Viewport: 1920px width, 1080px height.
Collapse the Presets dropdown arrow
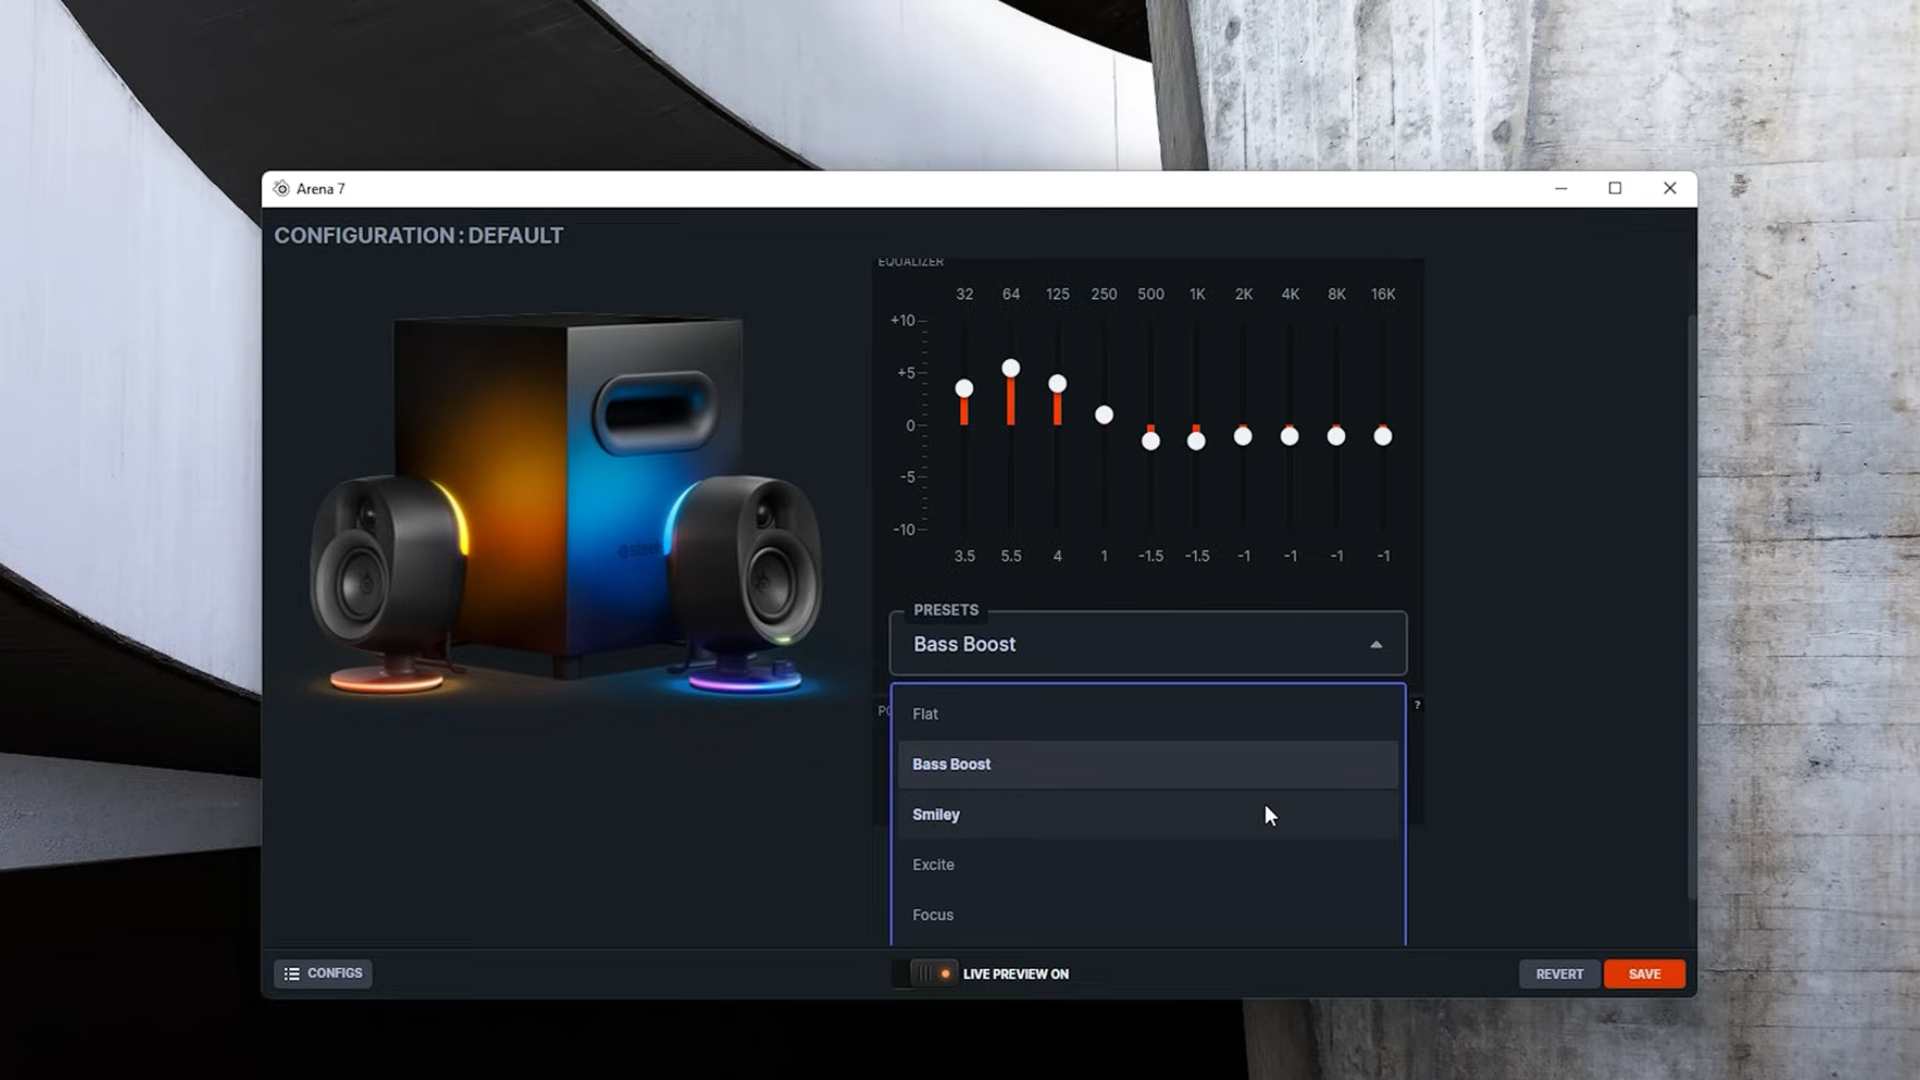pos(1376,645)
